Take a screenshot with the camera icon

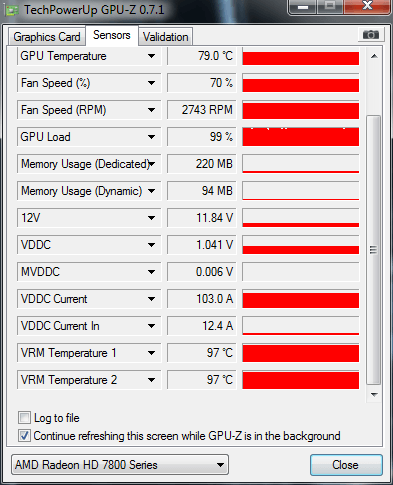pyautogui.click(x=371, y=35)
